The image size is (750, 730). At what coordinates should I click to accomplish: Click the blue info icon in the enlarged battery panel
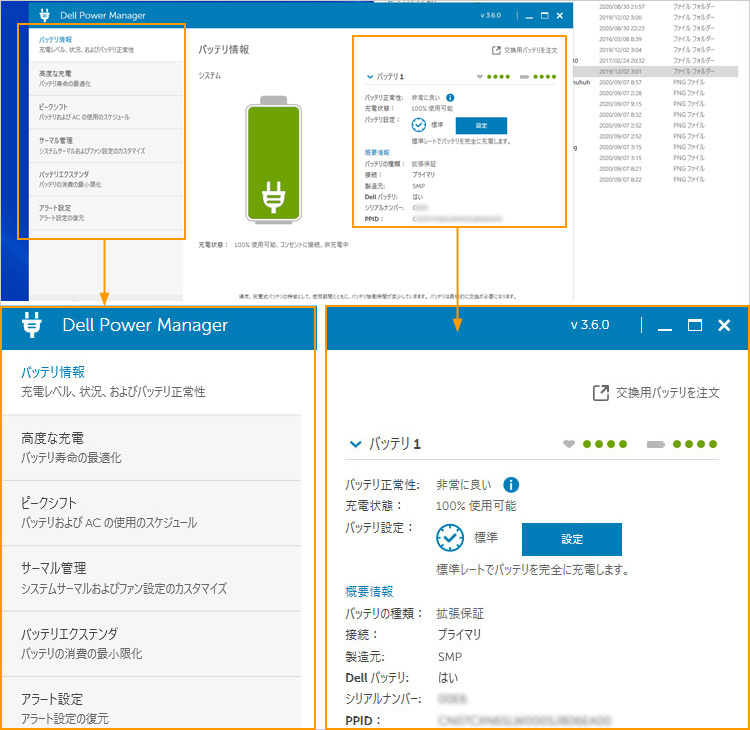click(511, 485)
